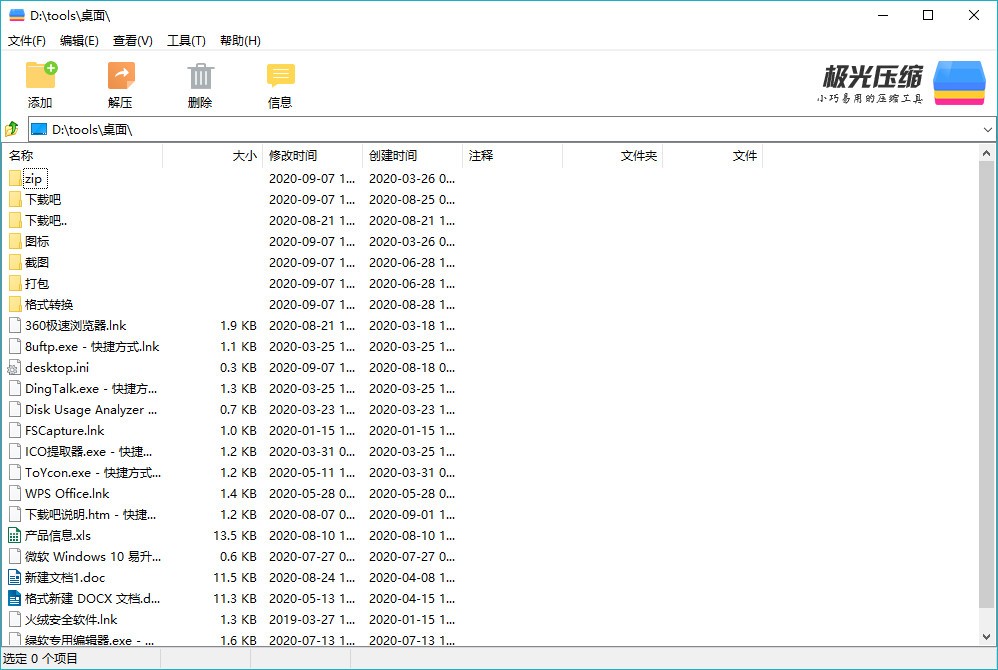Click 2020-01-15 modified date of FSCapture.lnk

312,430
